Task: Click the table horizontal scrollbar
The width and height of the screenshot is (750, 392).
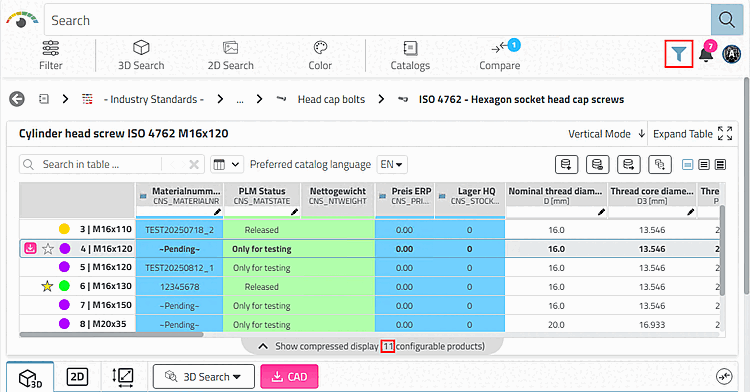Action: click(112, 335)
